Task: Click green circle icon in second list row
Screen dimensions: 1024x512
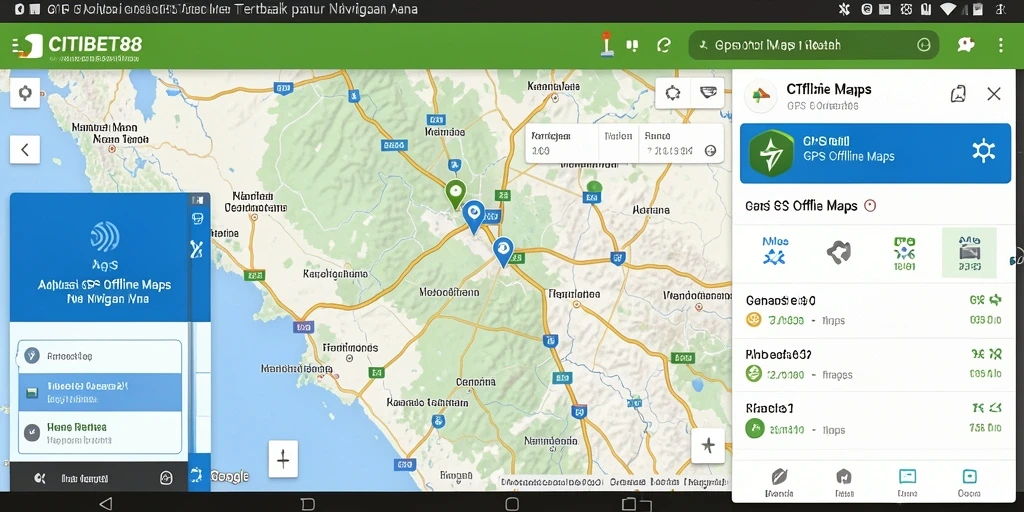Action: 754,374
